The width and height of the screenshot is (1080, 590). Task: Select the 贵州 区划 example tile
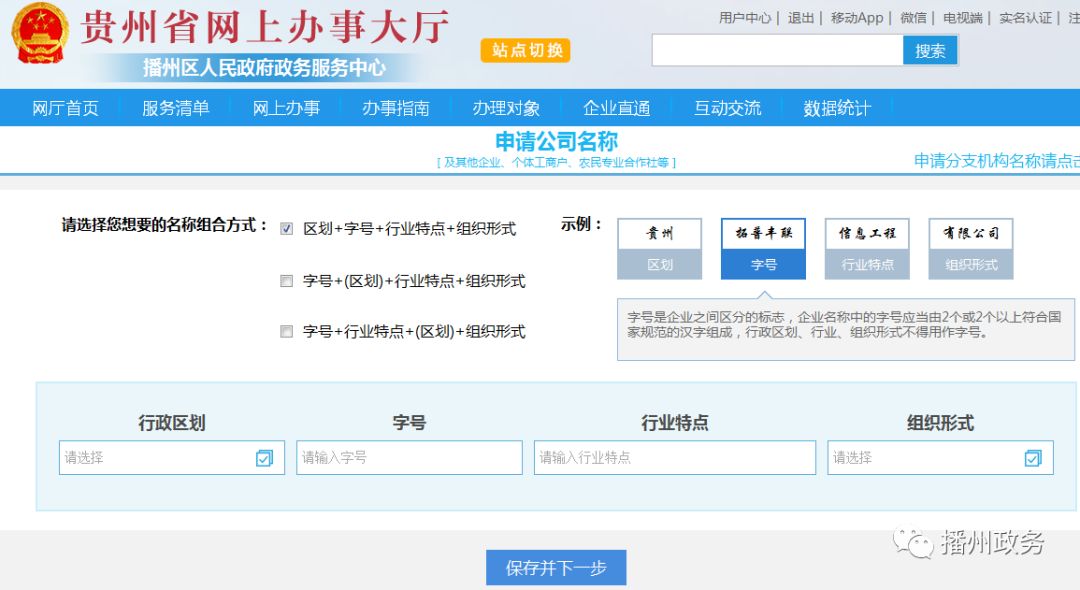point(659,248)
